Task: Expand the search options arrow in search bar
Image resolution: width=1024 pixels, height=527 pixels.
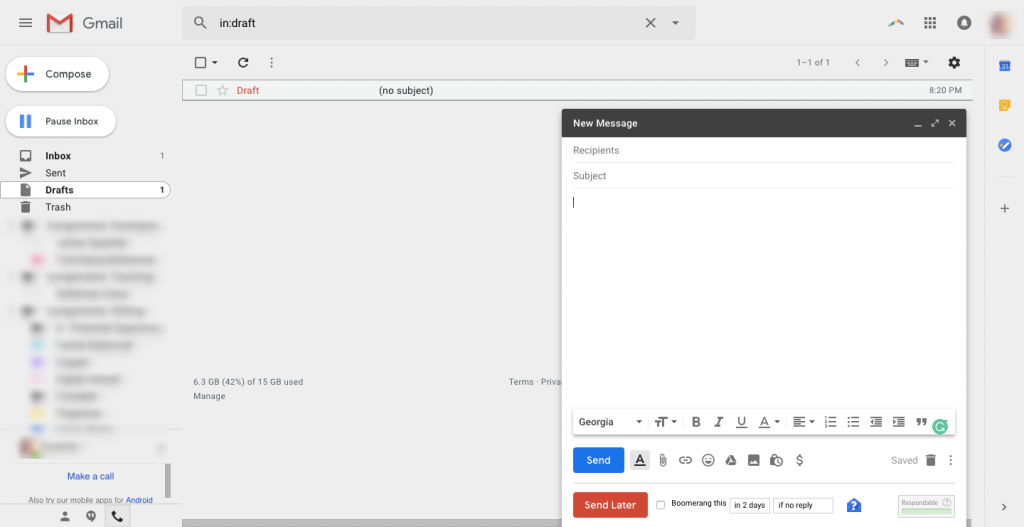Action: [676, 23]
